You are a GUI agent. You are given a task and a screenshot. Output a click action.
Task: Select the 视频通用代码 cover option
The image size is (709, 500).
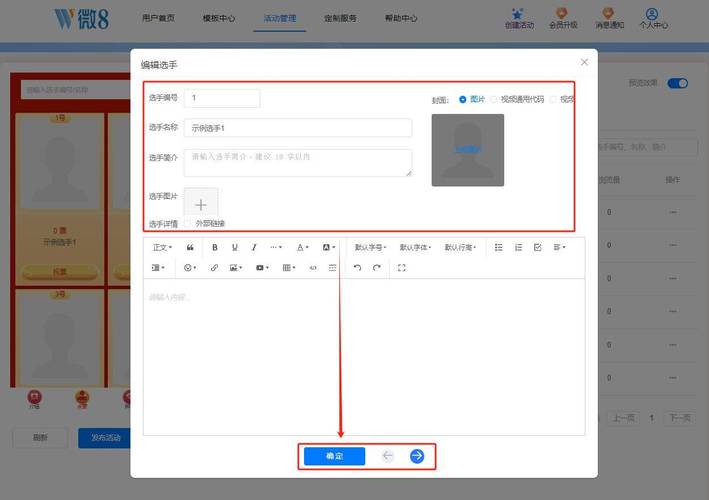pyautogui.click(x=494, y=99)
